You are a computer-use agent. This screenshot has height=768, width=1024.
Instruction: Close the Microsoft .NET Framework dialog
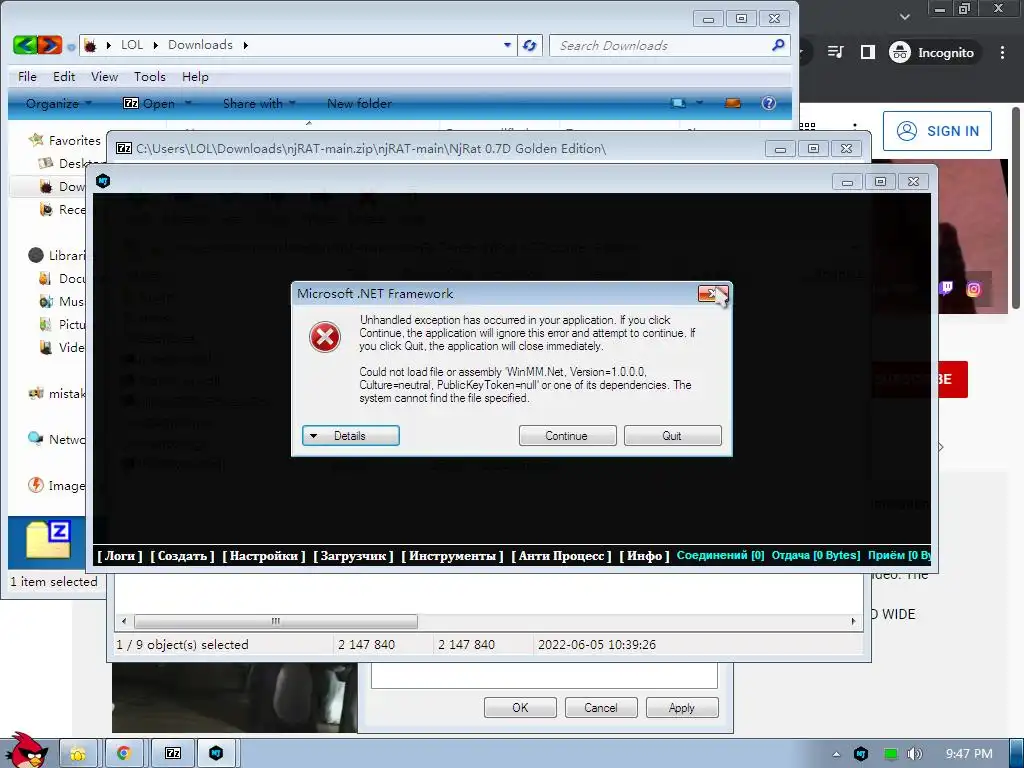point(712,294)
